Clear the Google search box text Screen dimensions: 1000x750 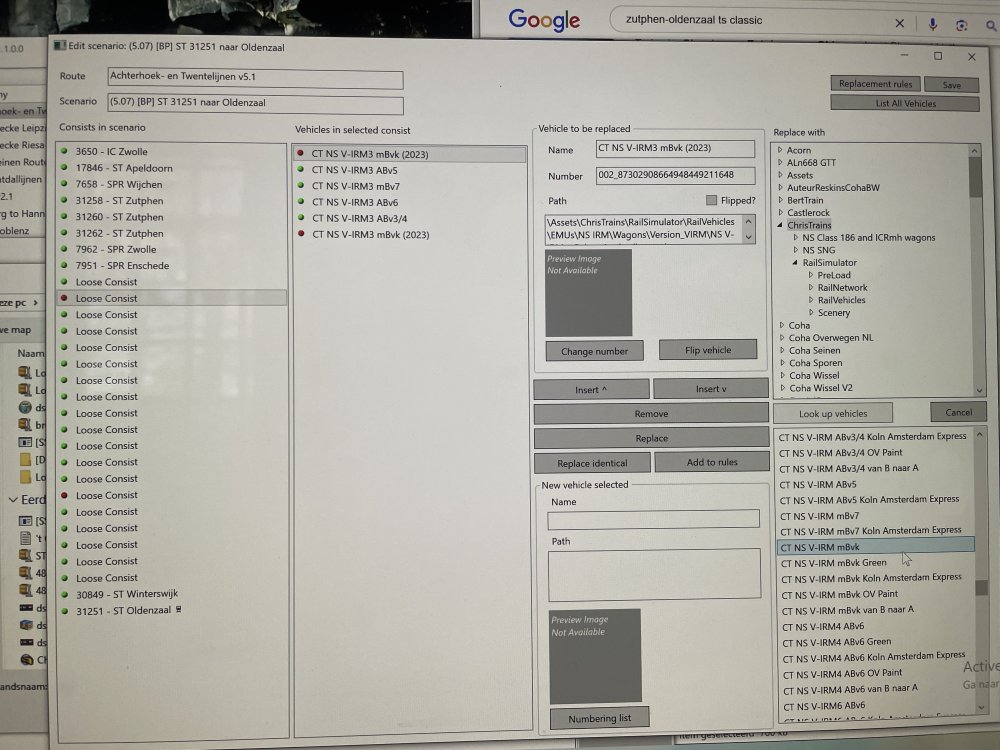(899, 22)
